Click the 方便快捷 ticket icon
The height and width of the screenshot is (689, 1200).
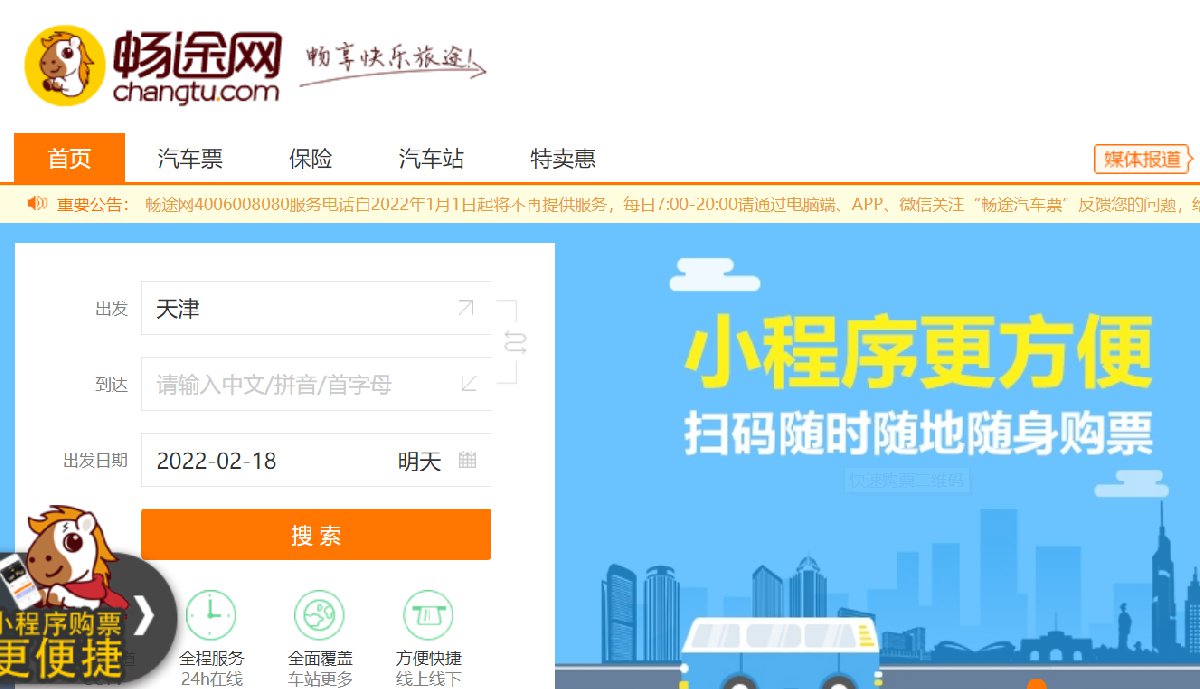pos(428,615)
